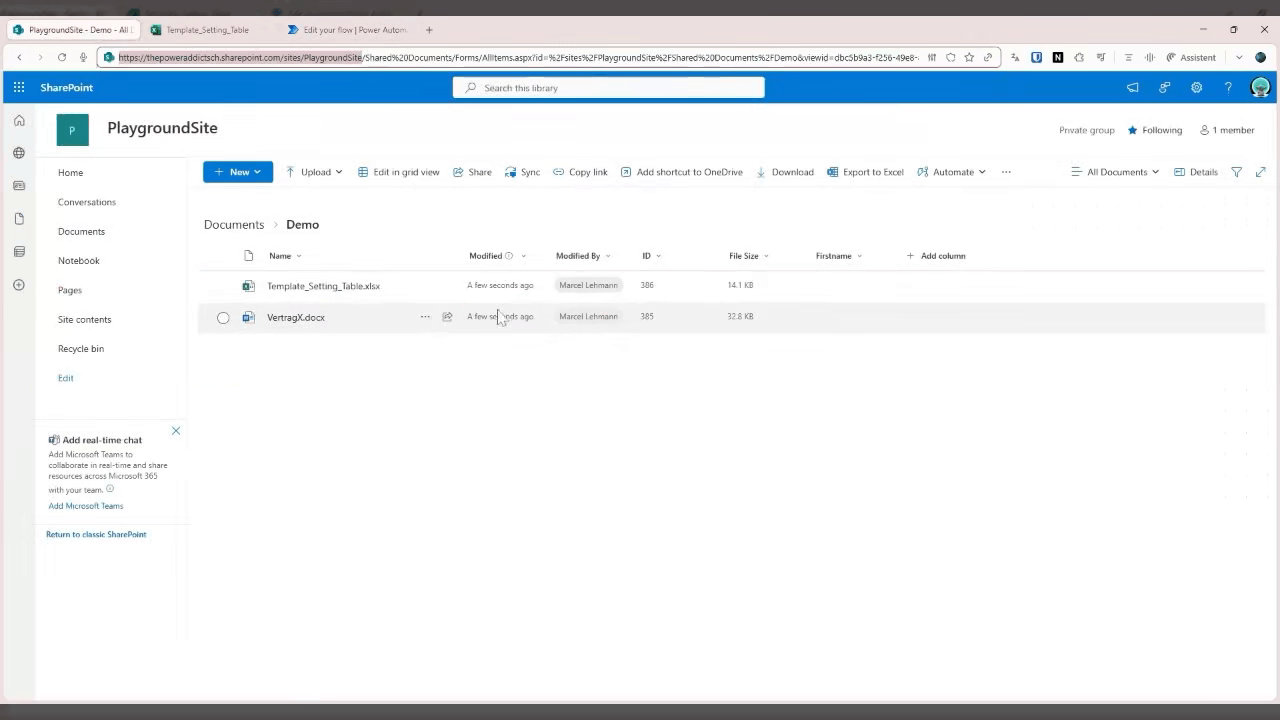Click Copy link in the command bar
Viewport: 1280px width, 720px height.
pyautogui.click(x=580, y=172)
